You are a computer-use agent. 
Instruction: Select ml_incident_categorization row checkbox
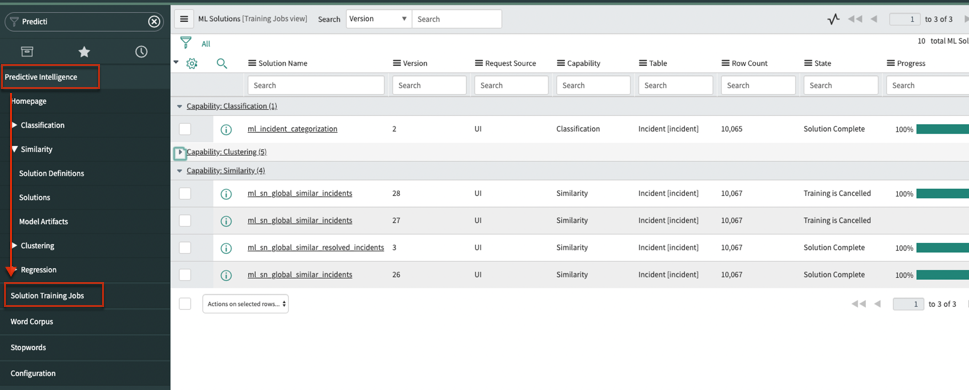(185, 129)
